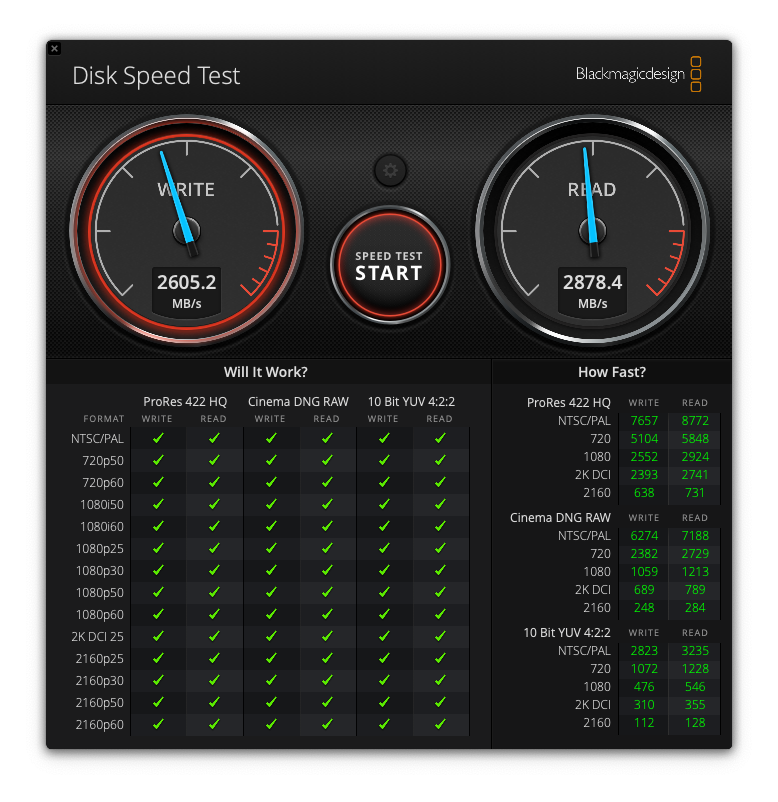Click the FORMAT column header
This screenshot has height=802, width=778.
tap(104, 419)
